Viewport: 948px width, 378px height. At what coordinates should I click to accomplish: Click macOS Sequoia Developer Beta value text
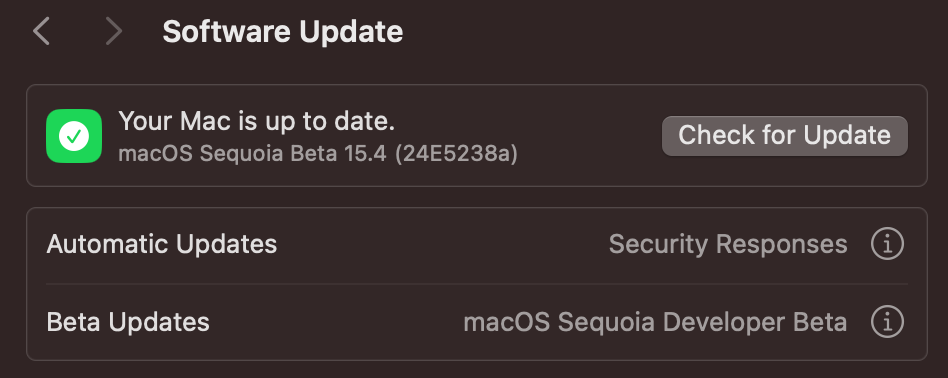pos(655,322)
